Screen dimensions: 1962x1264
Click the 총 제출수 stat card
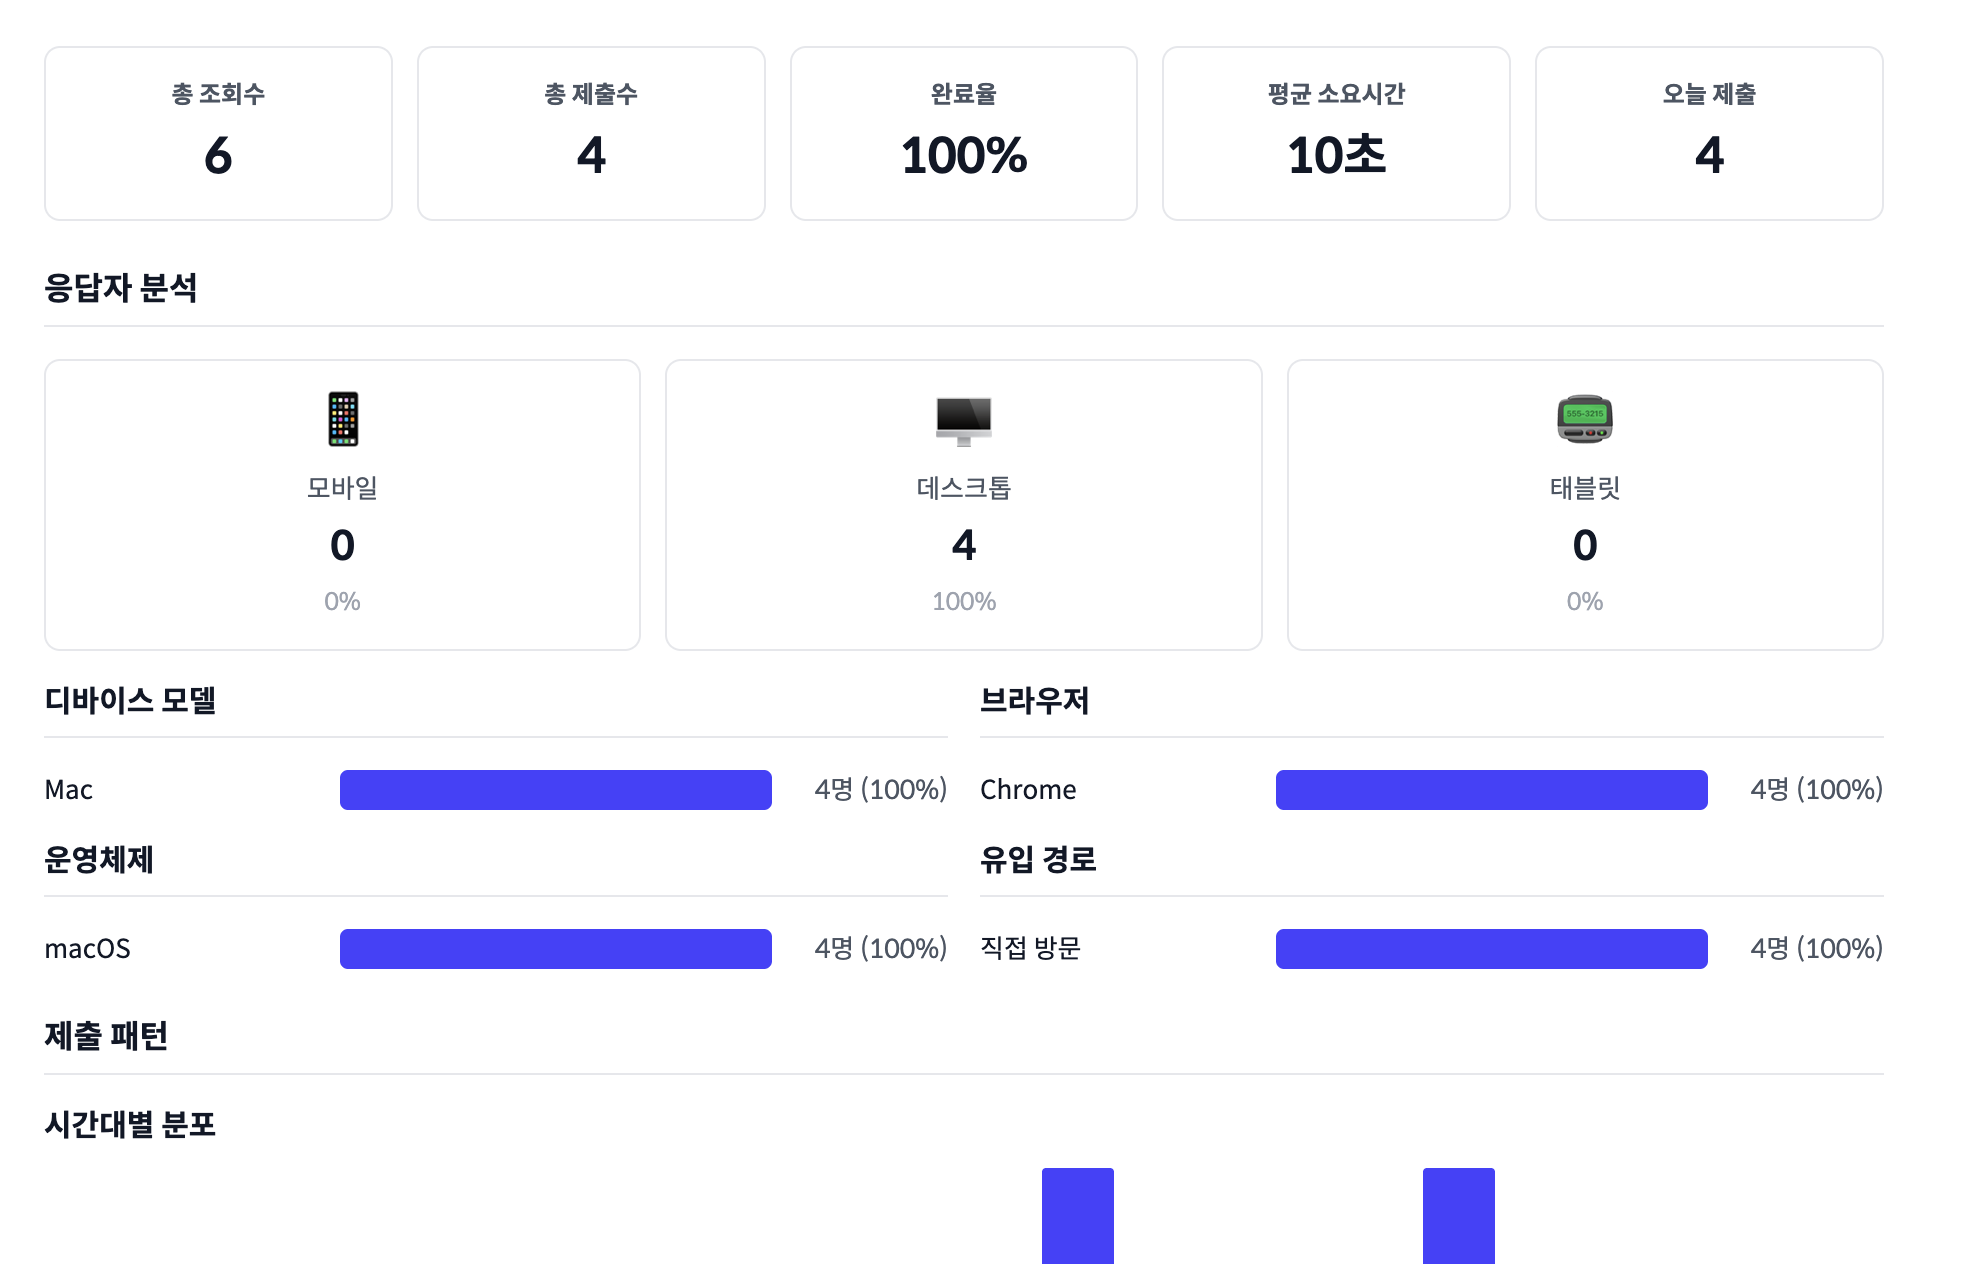591,133
